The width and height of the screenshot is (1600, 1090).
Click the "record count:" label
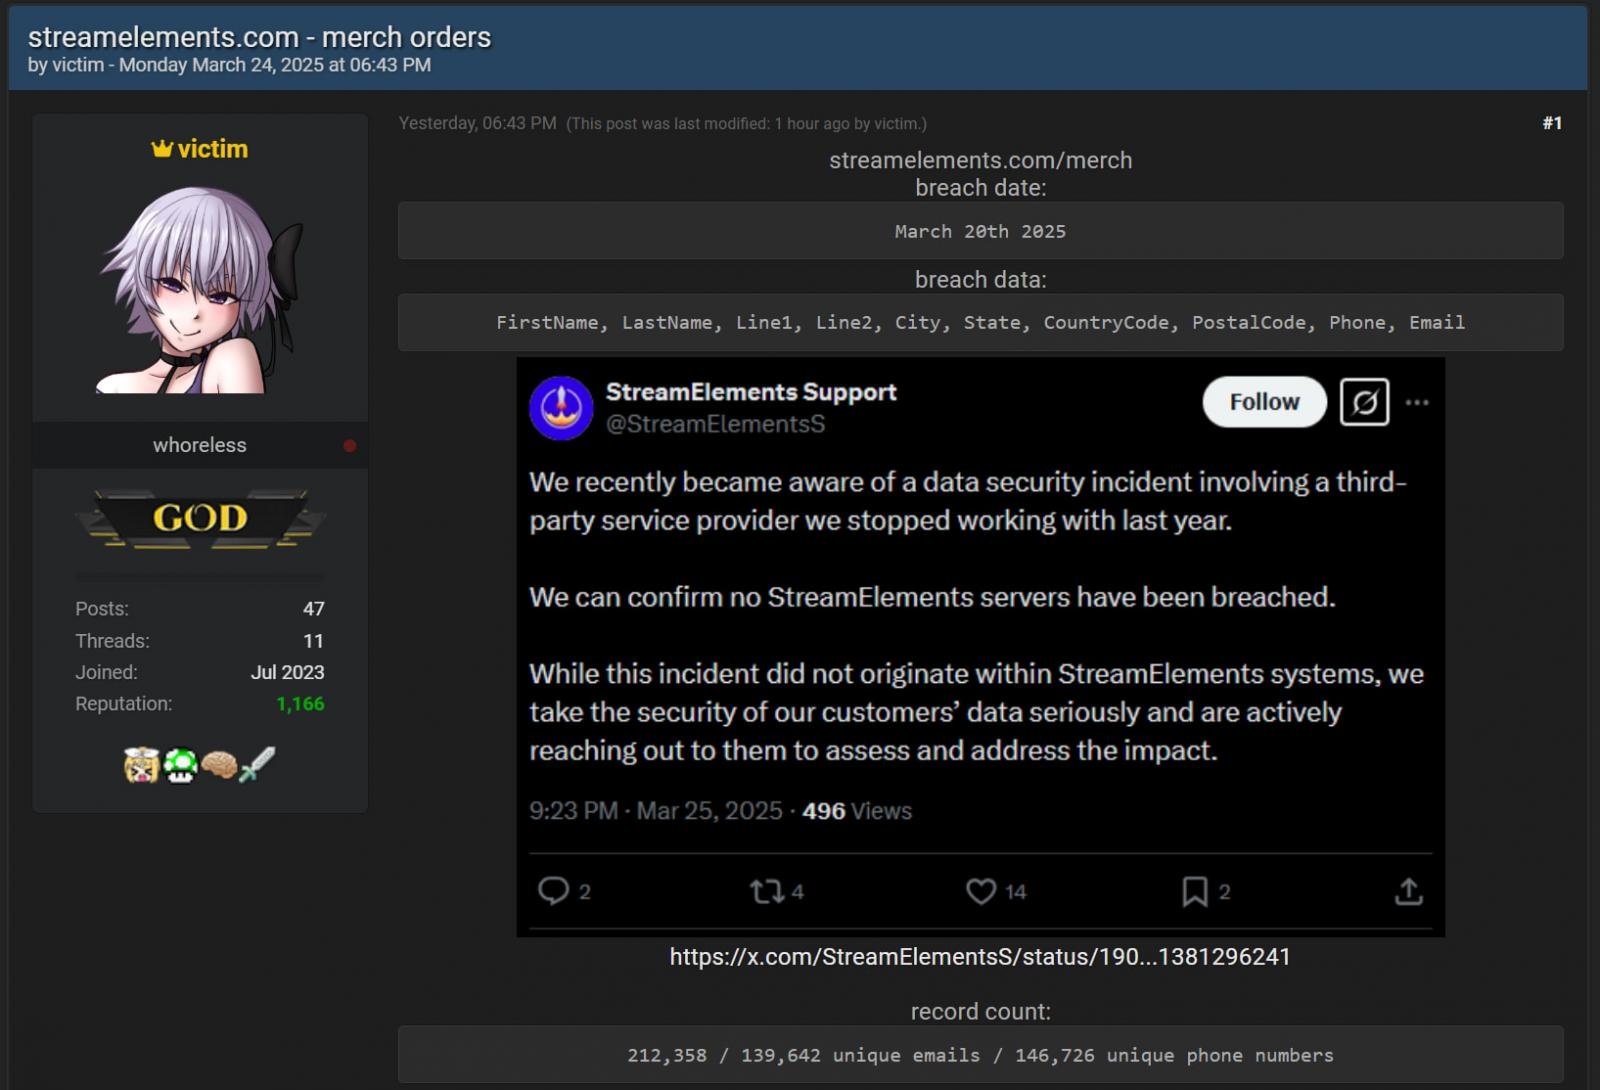(980, 1012)
